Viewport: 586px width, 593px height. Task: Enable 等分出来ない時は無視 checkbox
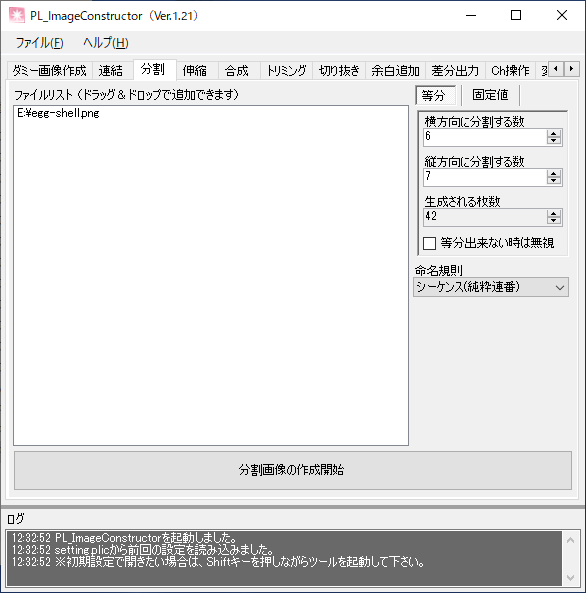(429, 243)
